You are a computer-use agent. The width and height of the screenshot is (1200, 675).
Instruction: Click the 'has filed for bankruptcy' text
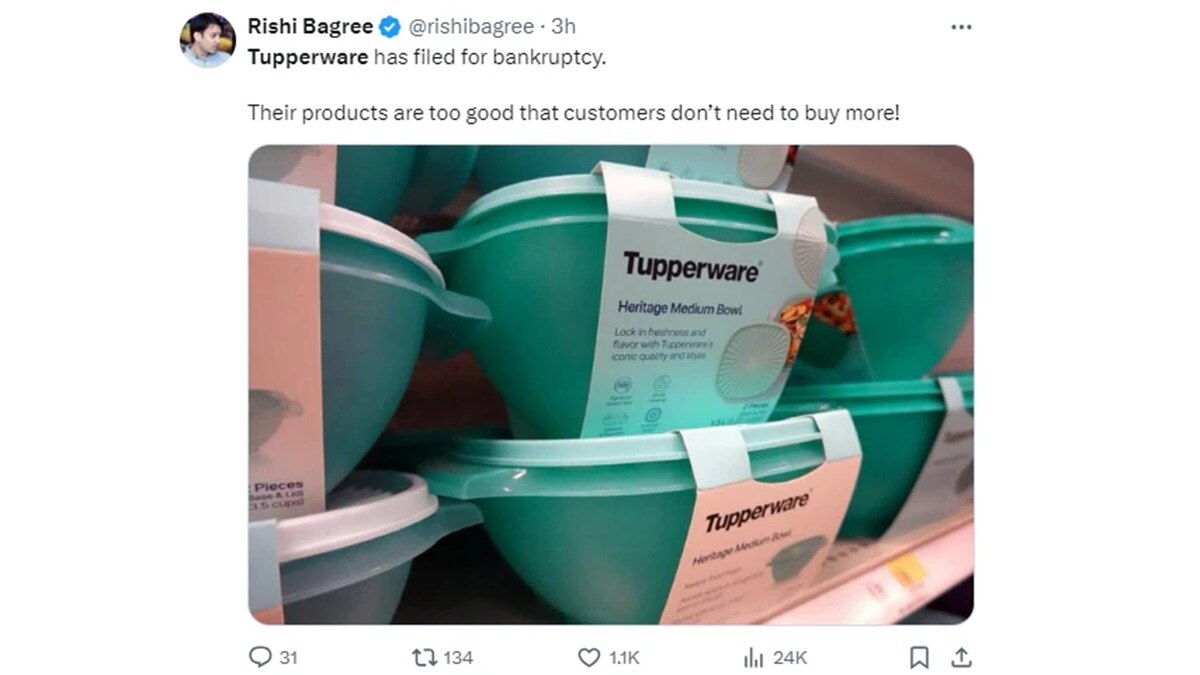[490, 57]
